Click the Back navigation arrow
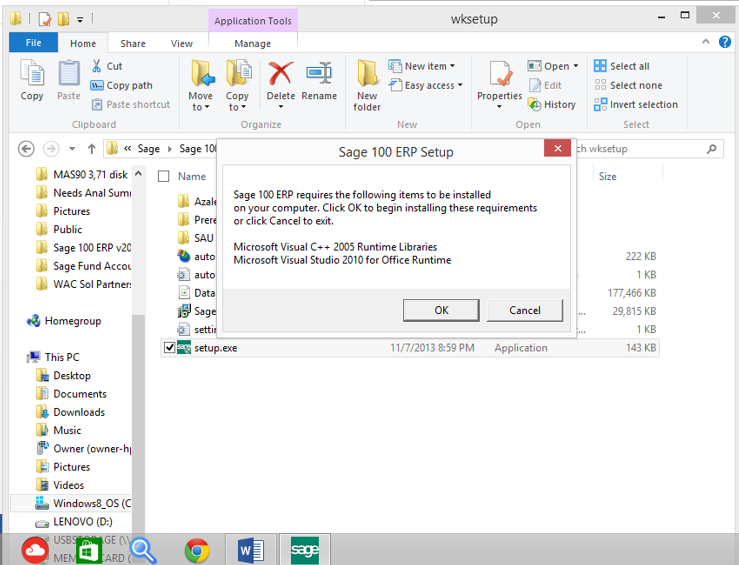This screenshot has width=739, height=565. click(x=26, y=149)
